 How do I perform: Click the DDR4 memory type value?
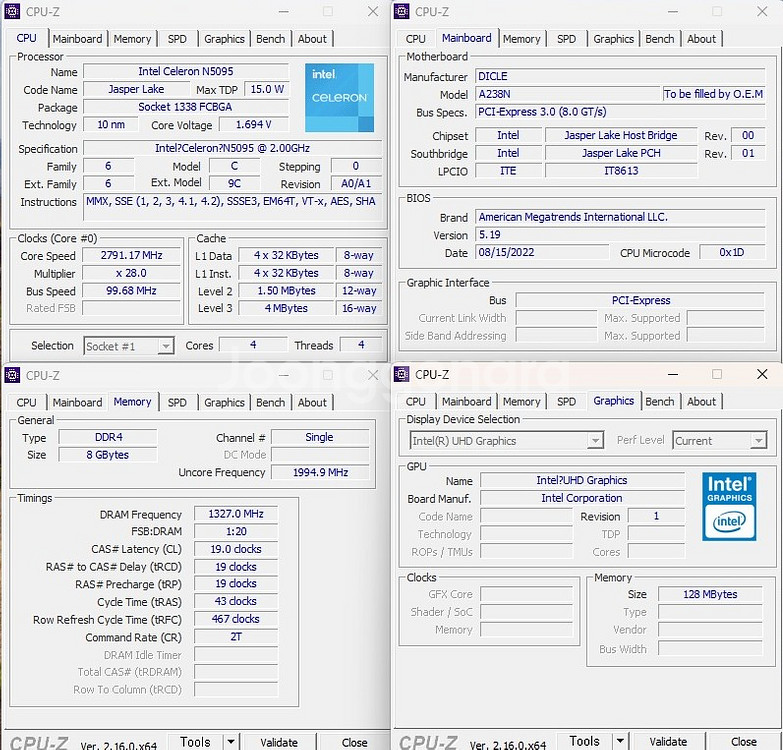[x=108, y=437]
